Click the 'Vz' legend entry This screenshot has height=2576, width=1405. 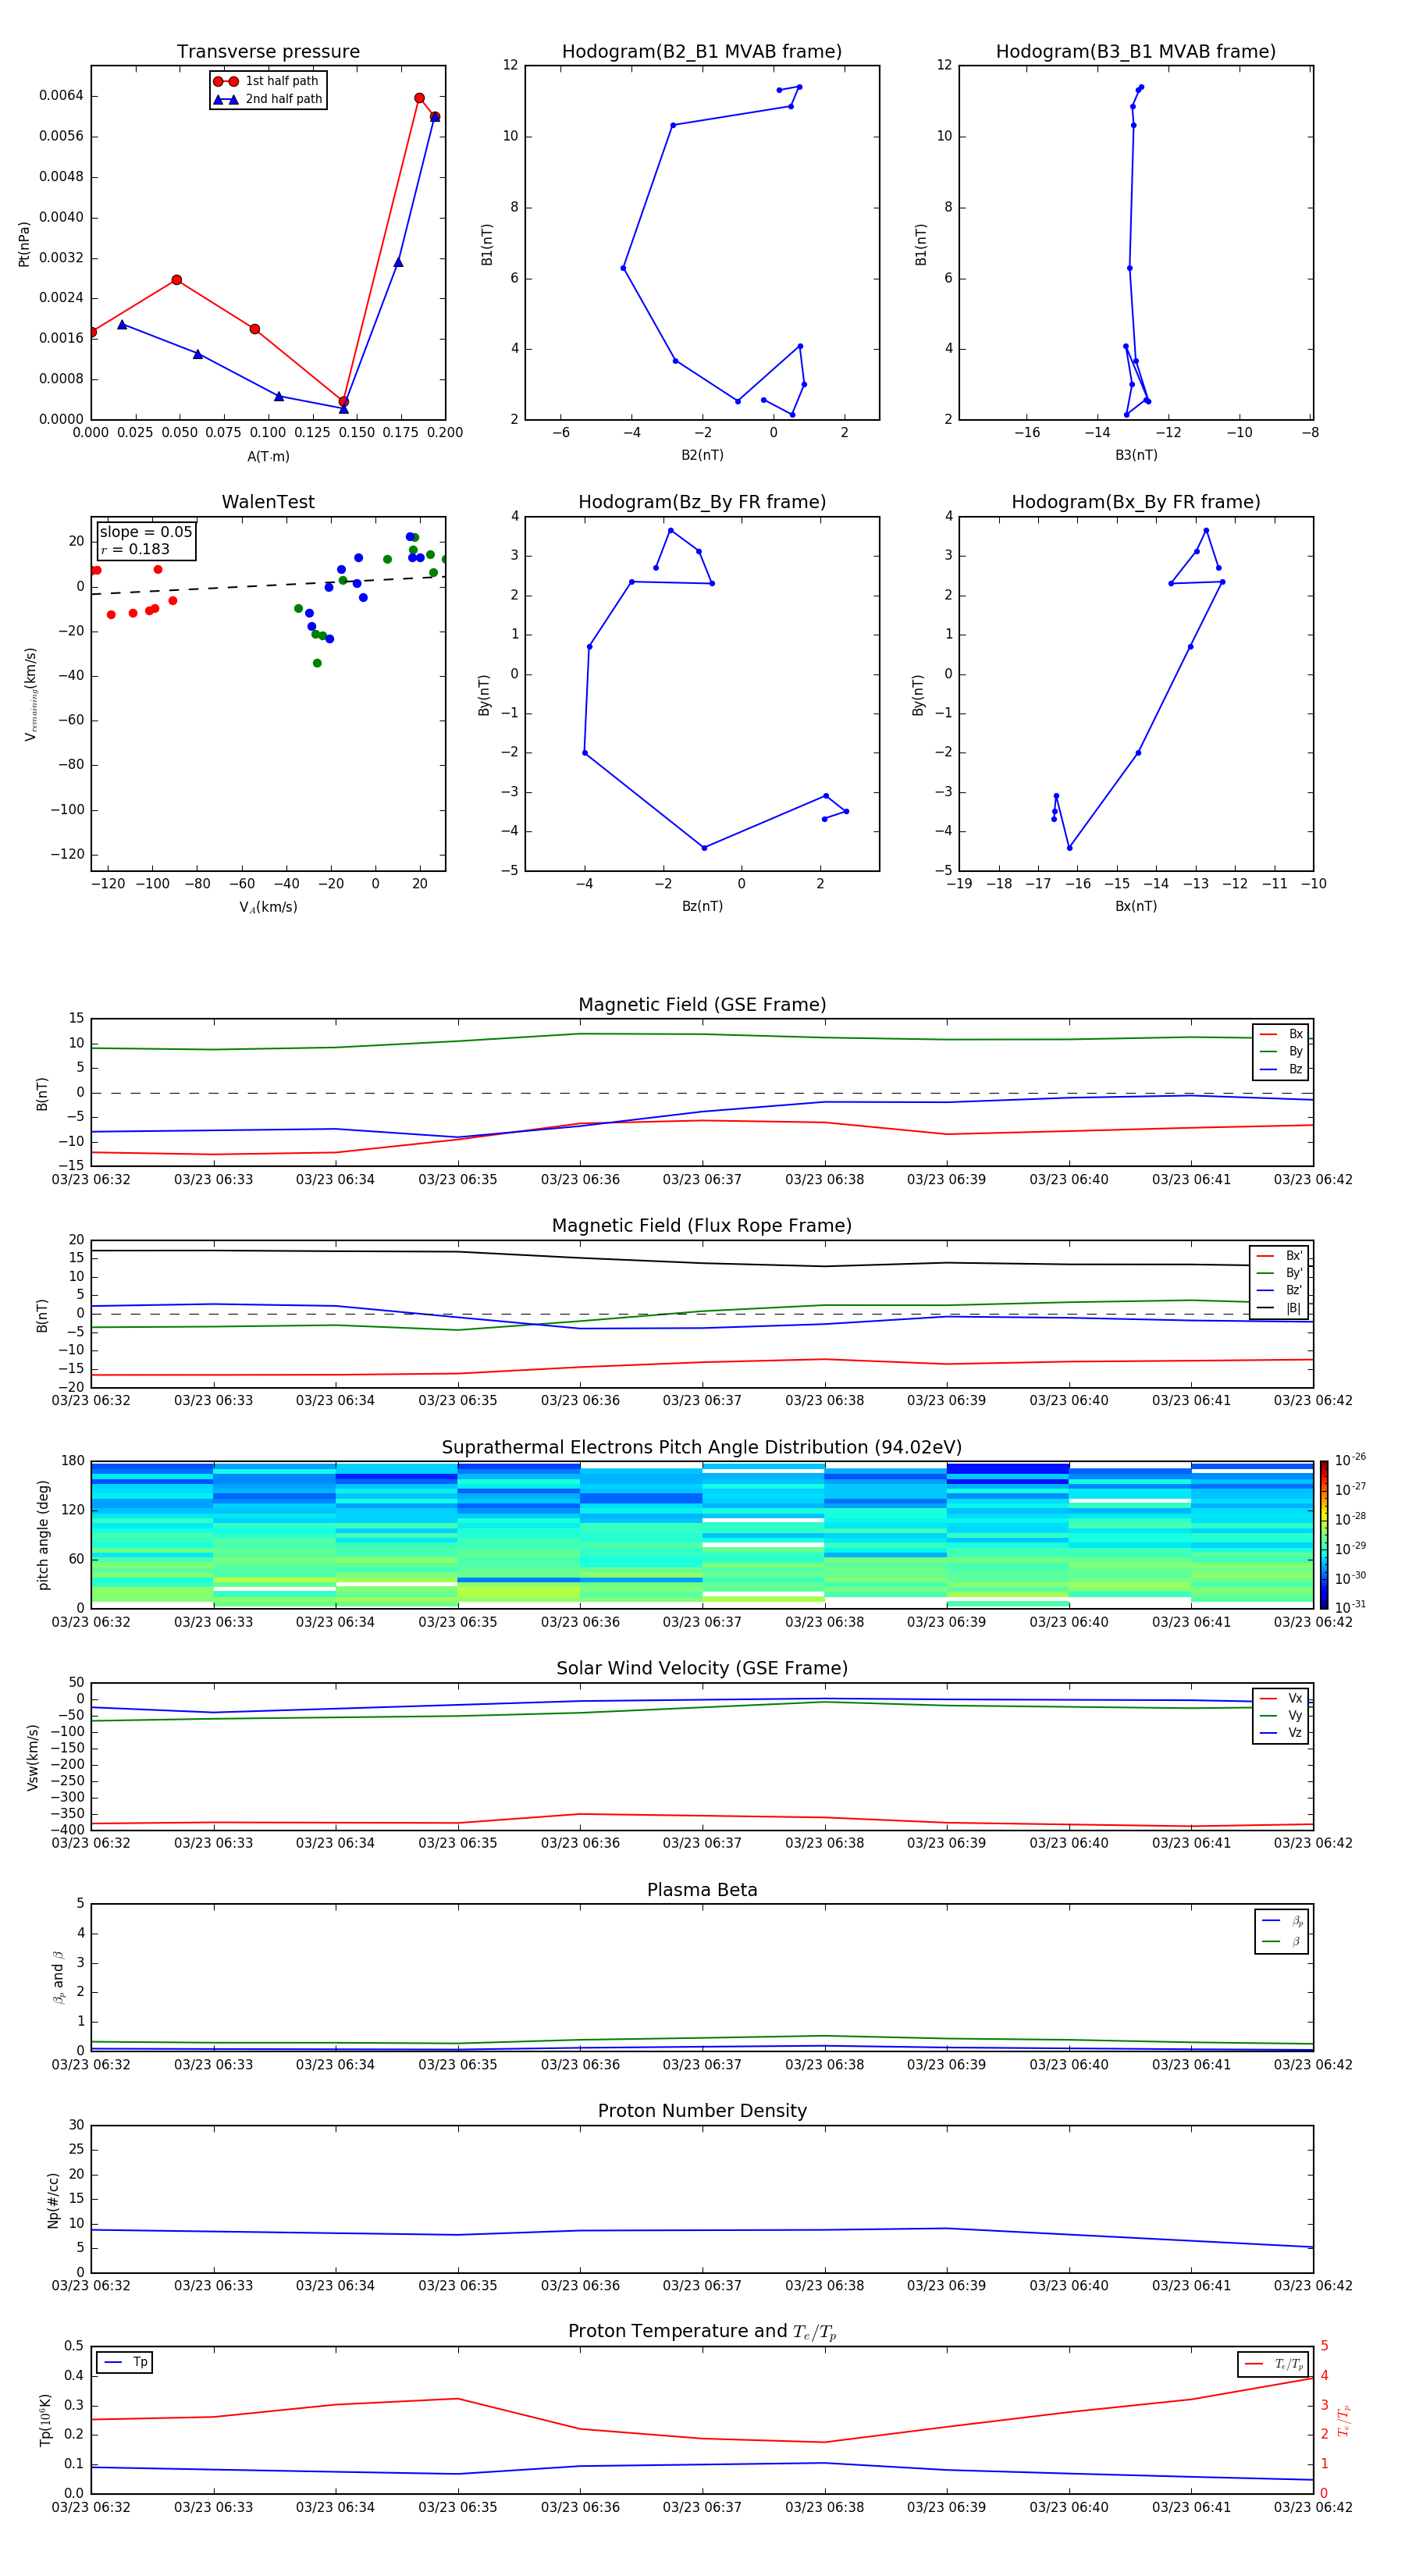click(x=1281, y=1733)
